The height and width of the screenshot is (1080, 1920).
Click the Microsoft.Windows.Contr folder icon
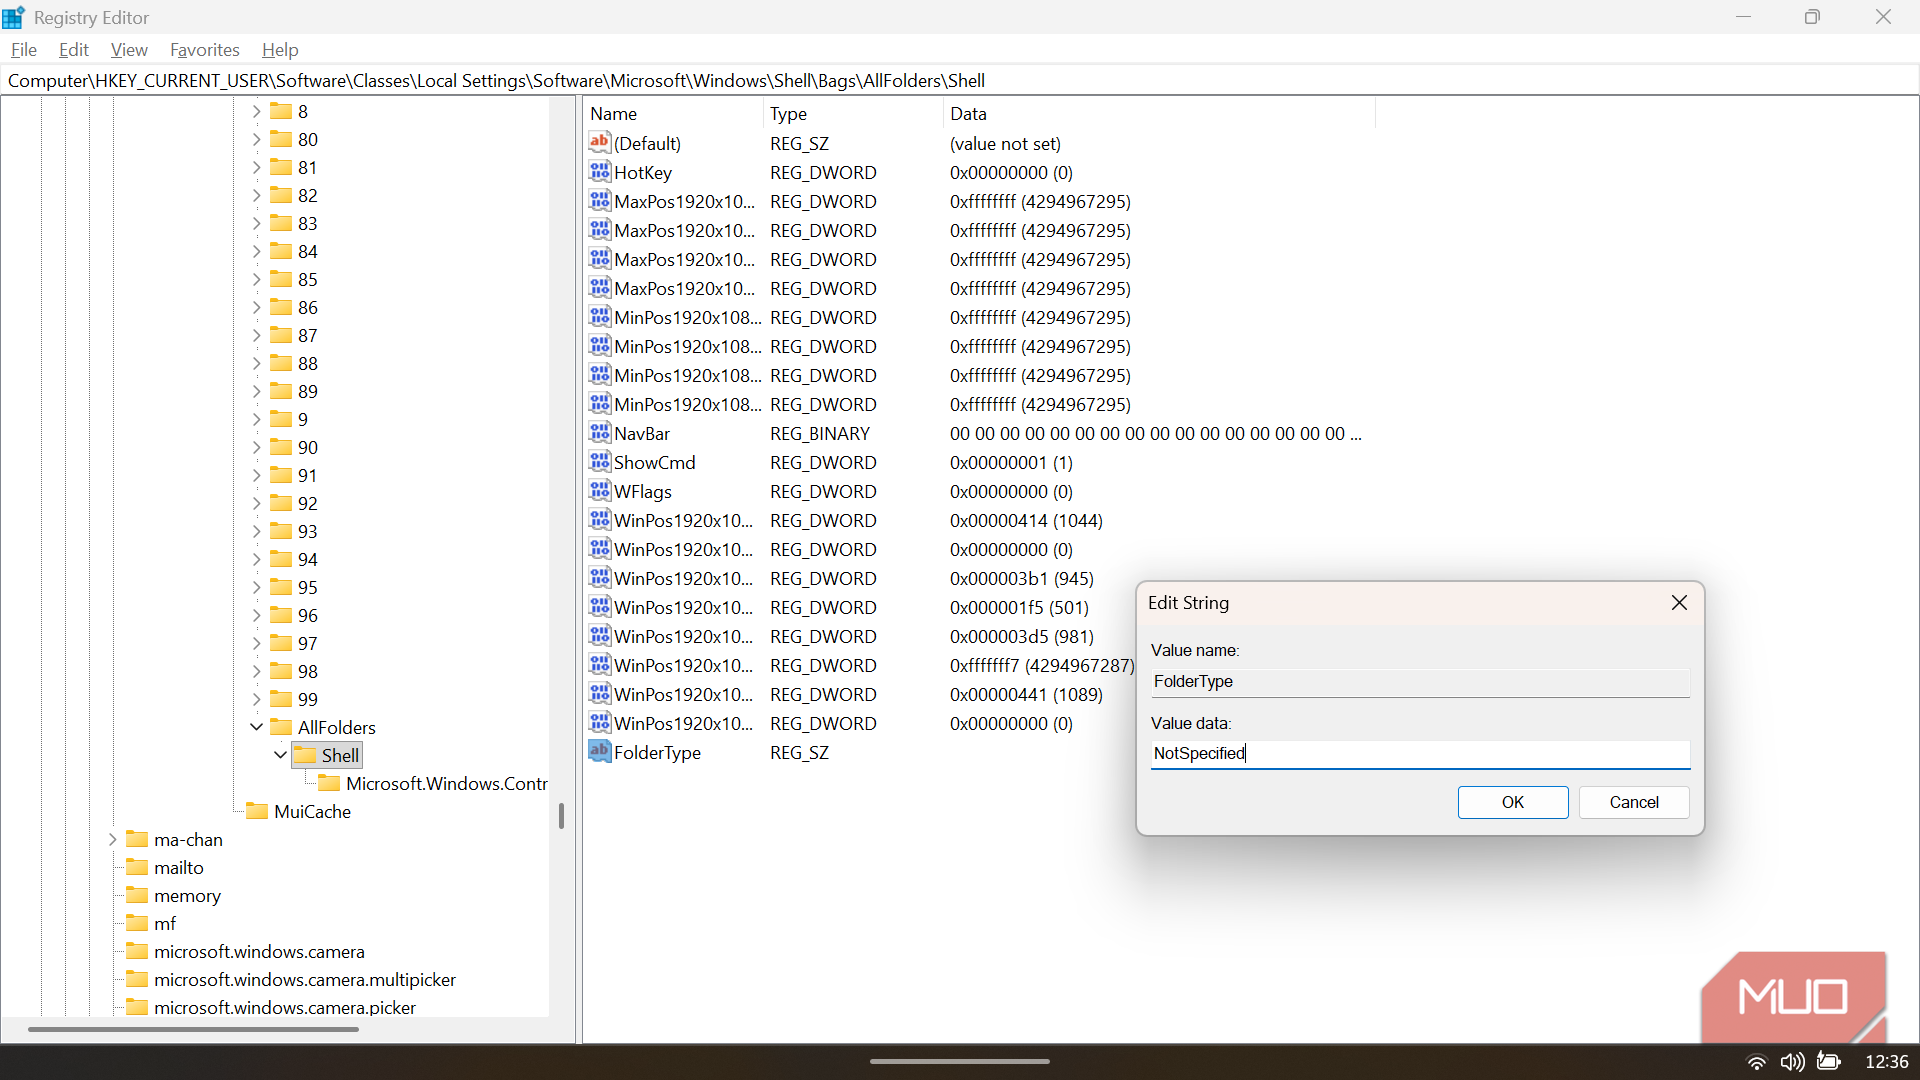click(329, 783)
